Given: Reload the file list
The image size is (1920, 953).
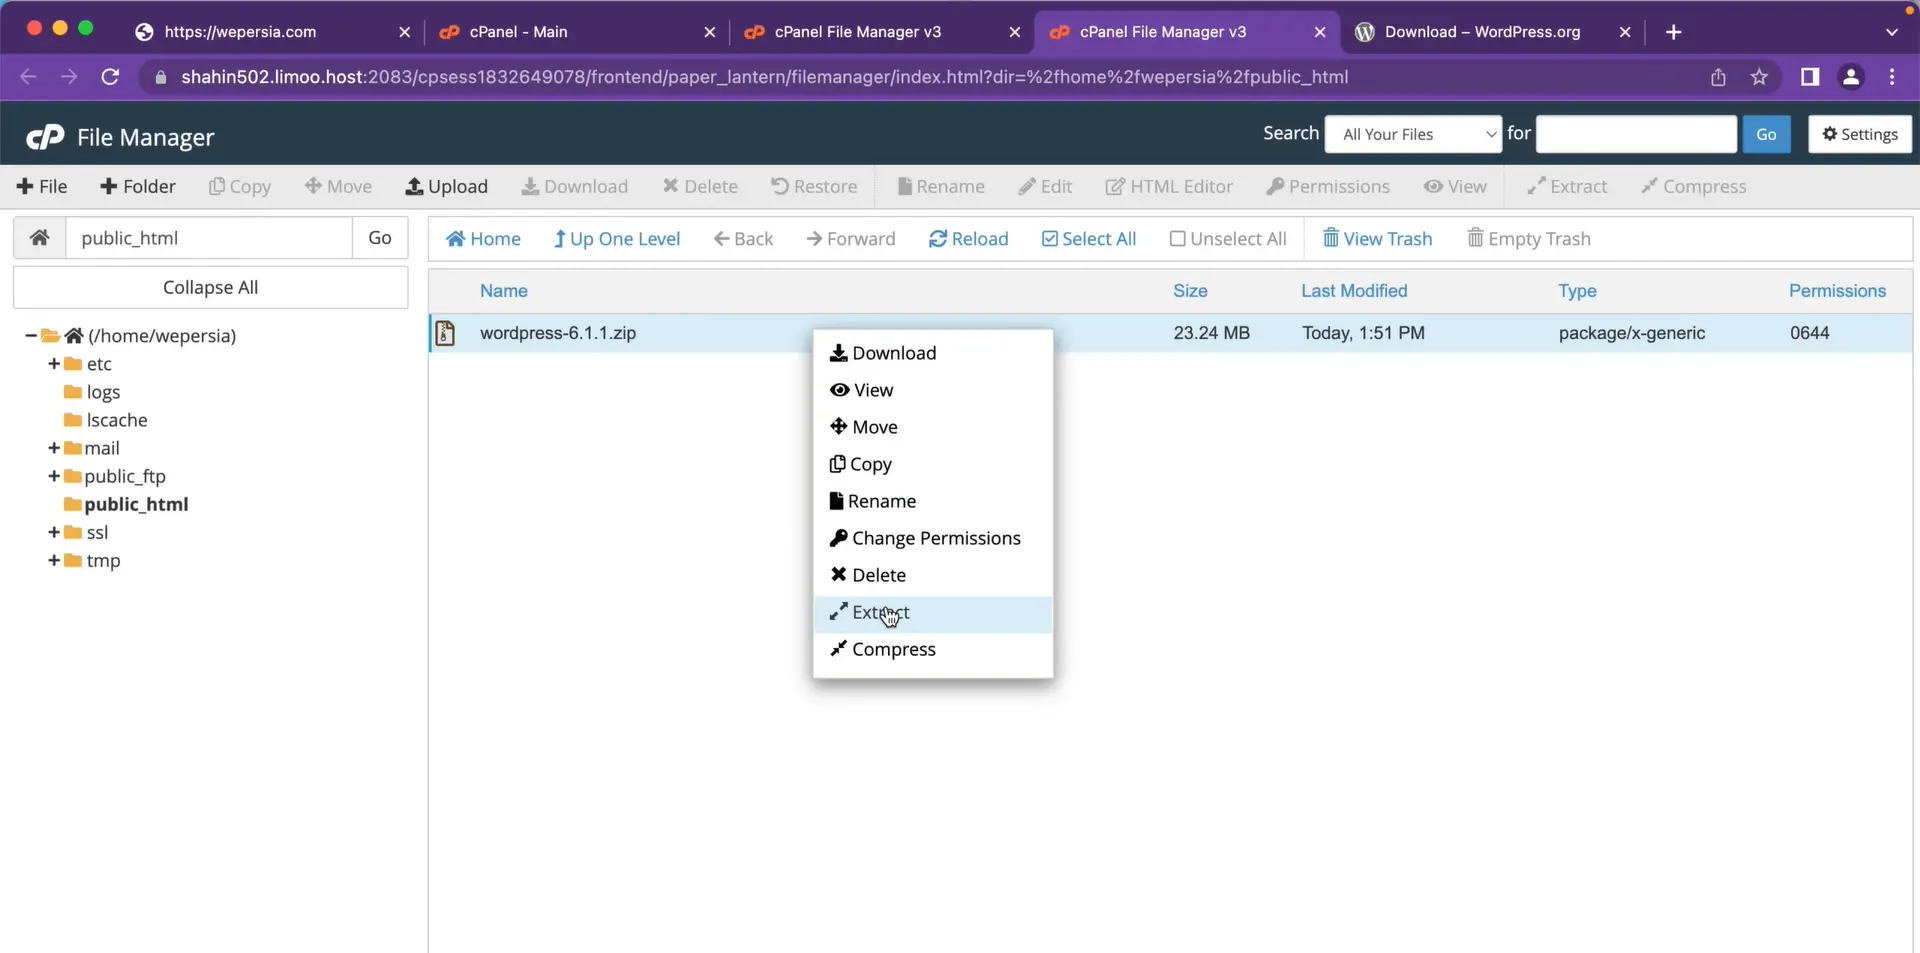Looking at the screenshot, I should pos(968,239).
